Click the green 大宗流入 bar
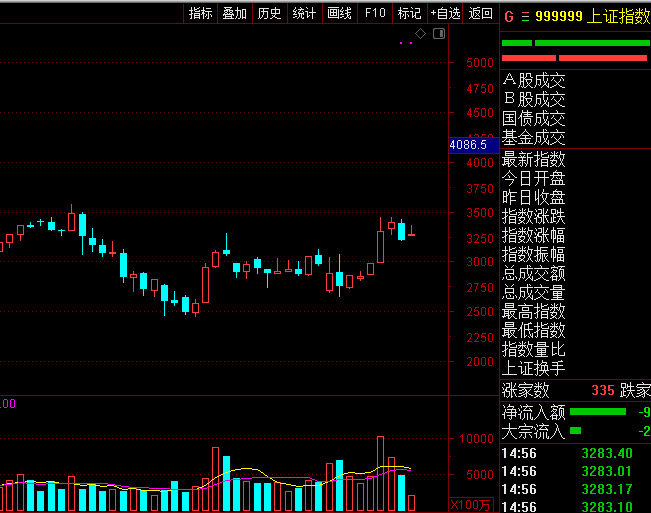This screenshot has width=651, height=513. (x=575, y=431)
